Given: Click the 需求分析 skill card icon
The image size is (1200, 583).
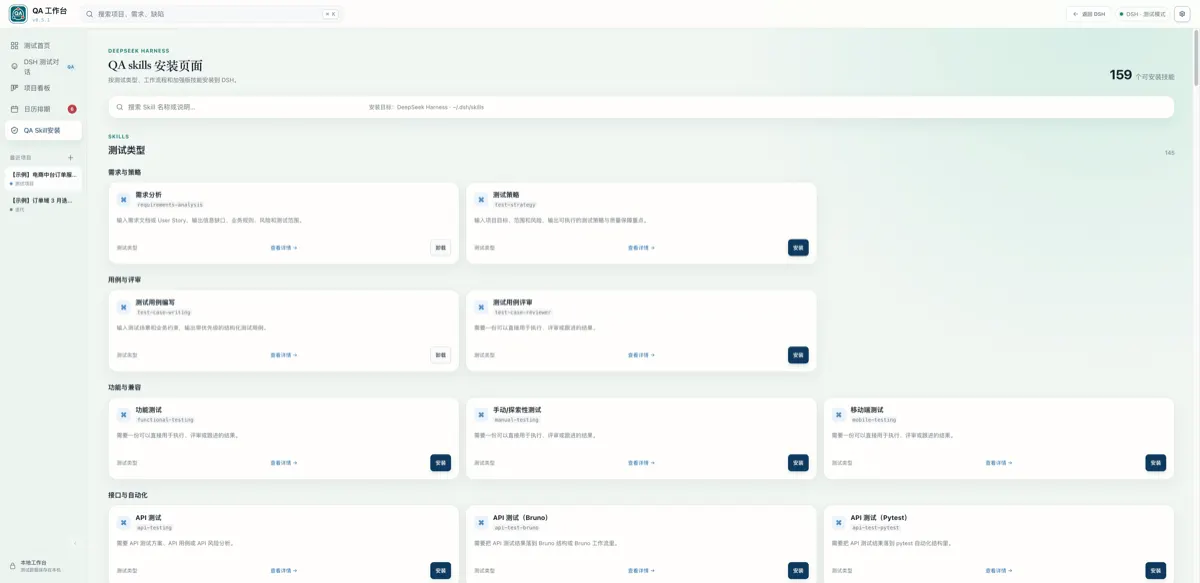Looking at the screenshot, I should [x=124, y=200].
